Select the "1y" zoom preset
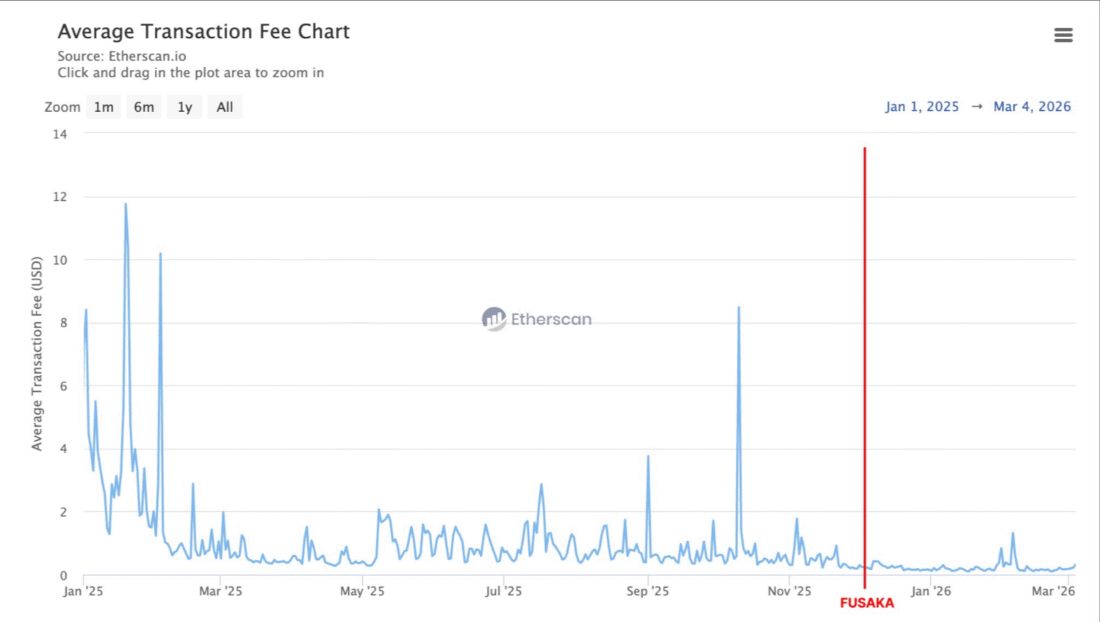 (x=183, y=106)
